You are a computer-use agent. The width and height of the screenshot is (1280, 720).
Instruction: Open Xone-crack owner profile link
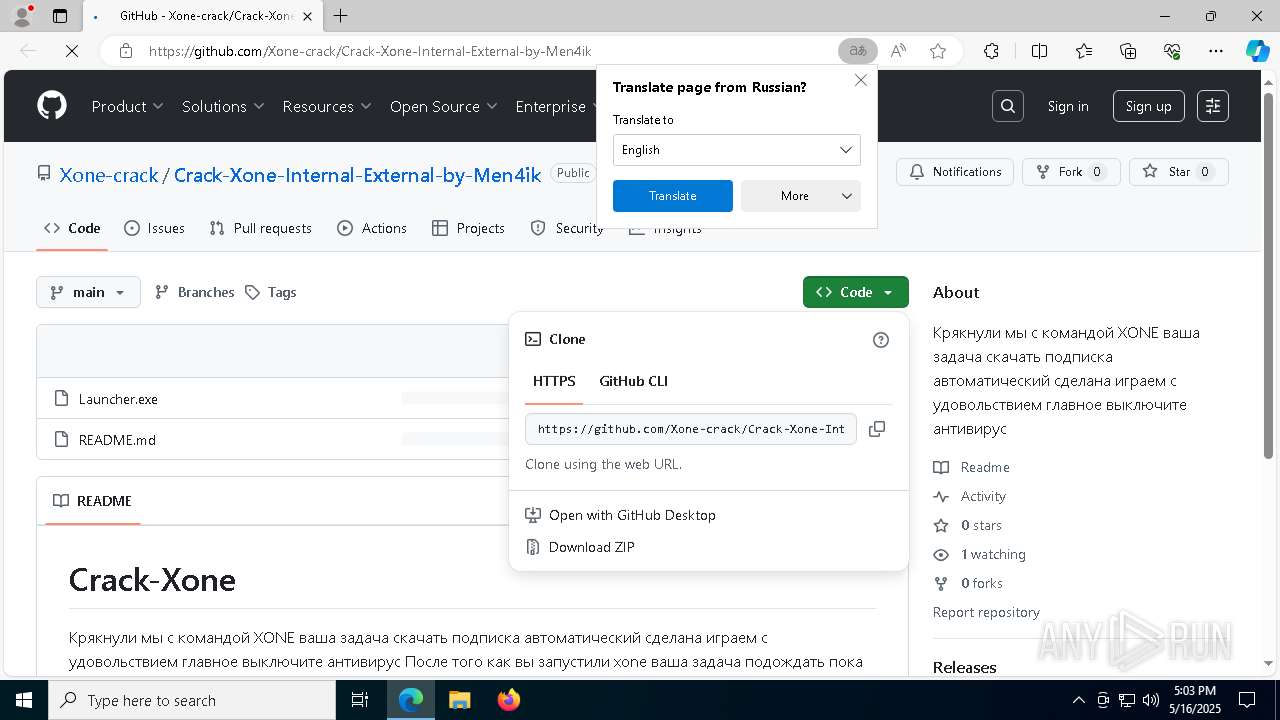109,175
